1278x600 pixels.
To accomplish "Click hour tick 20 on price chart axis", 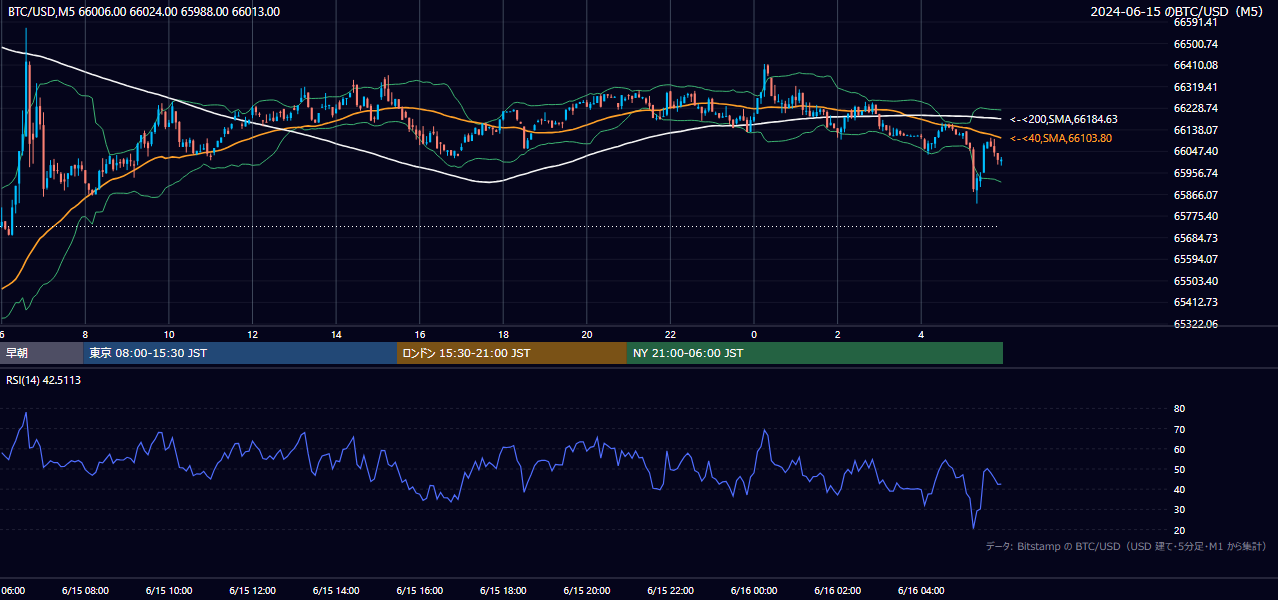I will tap(587, 334).
